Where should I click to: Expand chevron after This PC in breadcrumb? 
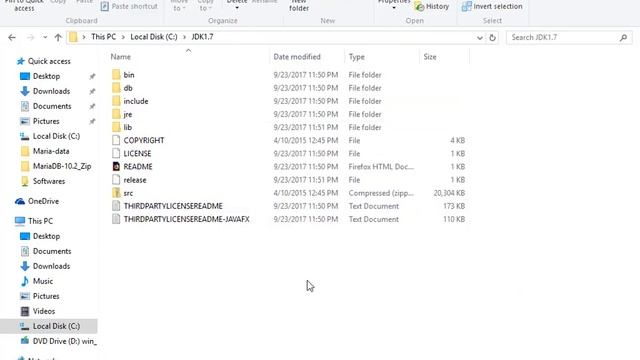coord(123,37)
